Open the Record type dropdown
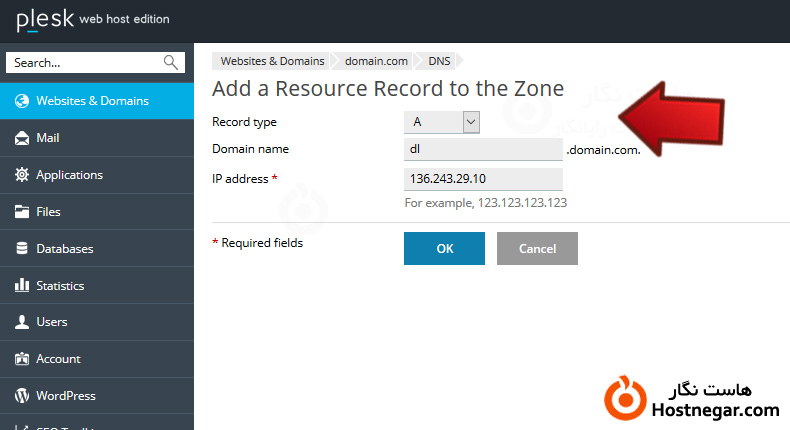This screenshot has height=430, width=790. [x=442, y=122]
